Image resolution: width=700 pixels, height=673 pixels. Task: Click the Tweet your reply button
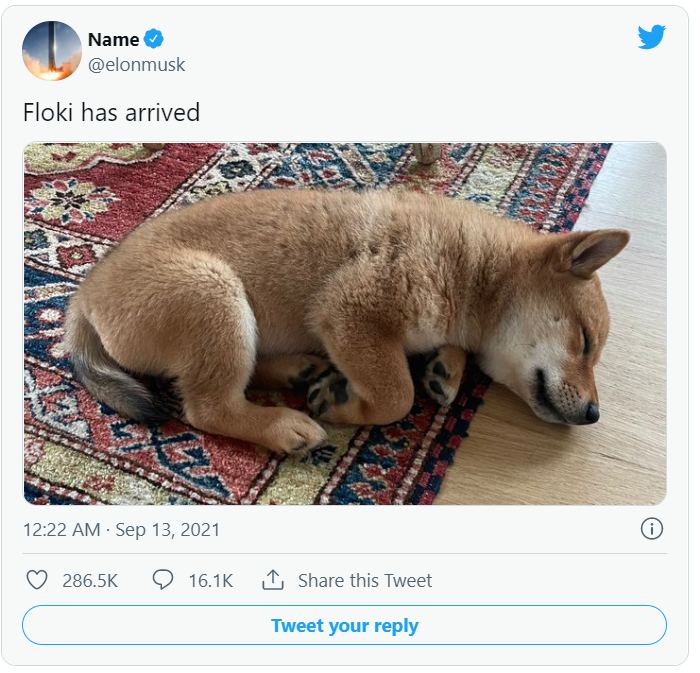click(x=344, y=625)
